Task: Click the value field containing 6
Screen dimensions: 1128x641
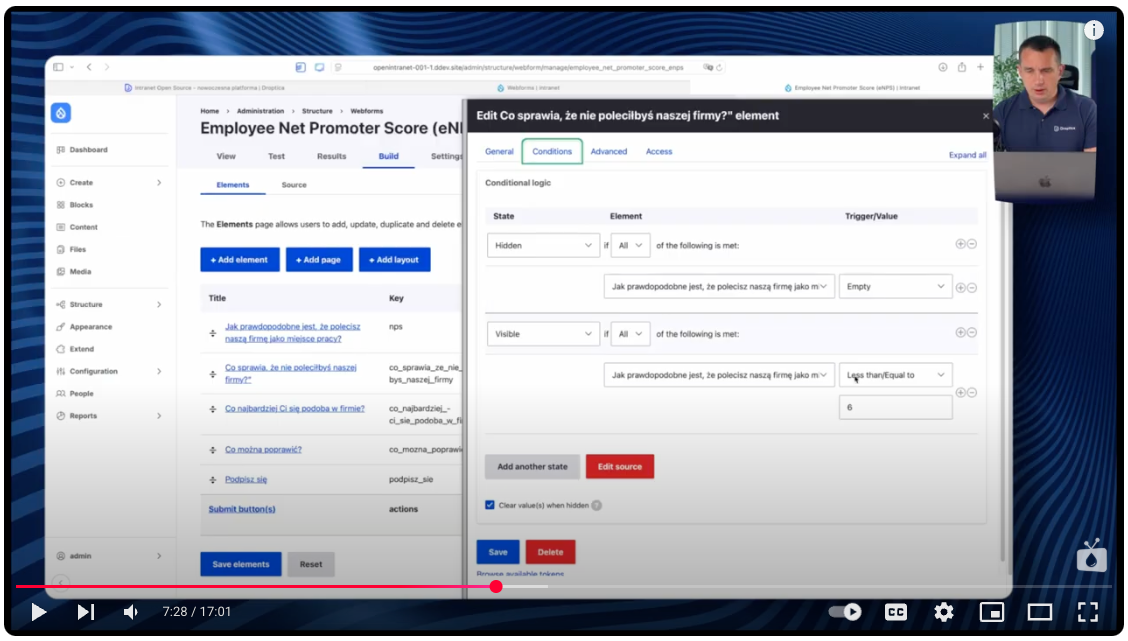Action: 896,407
